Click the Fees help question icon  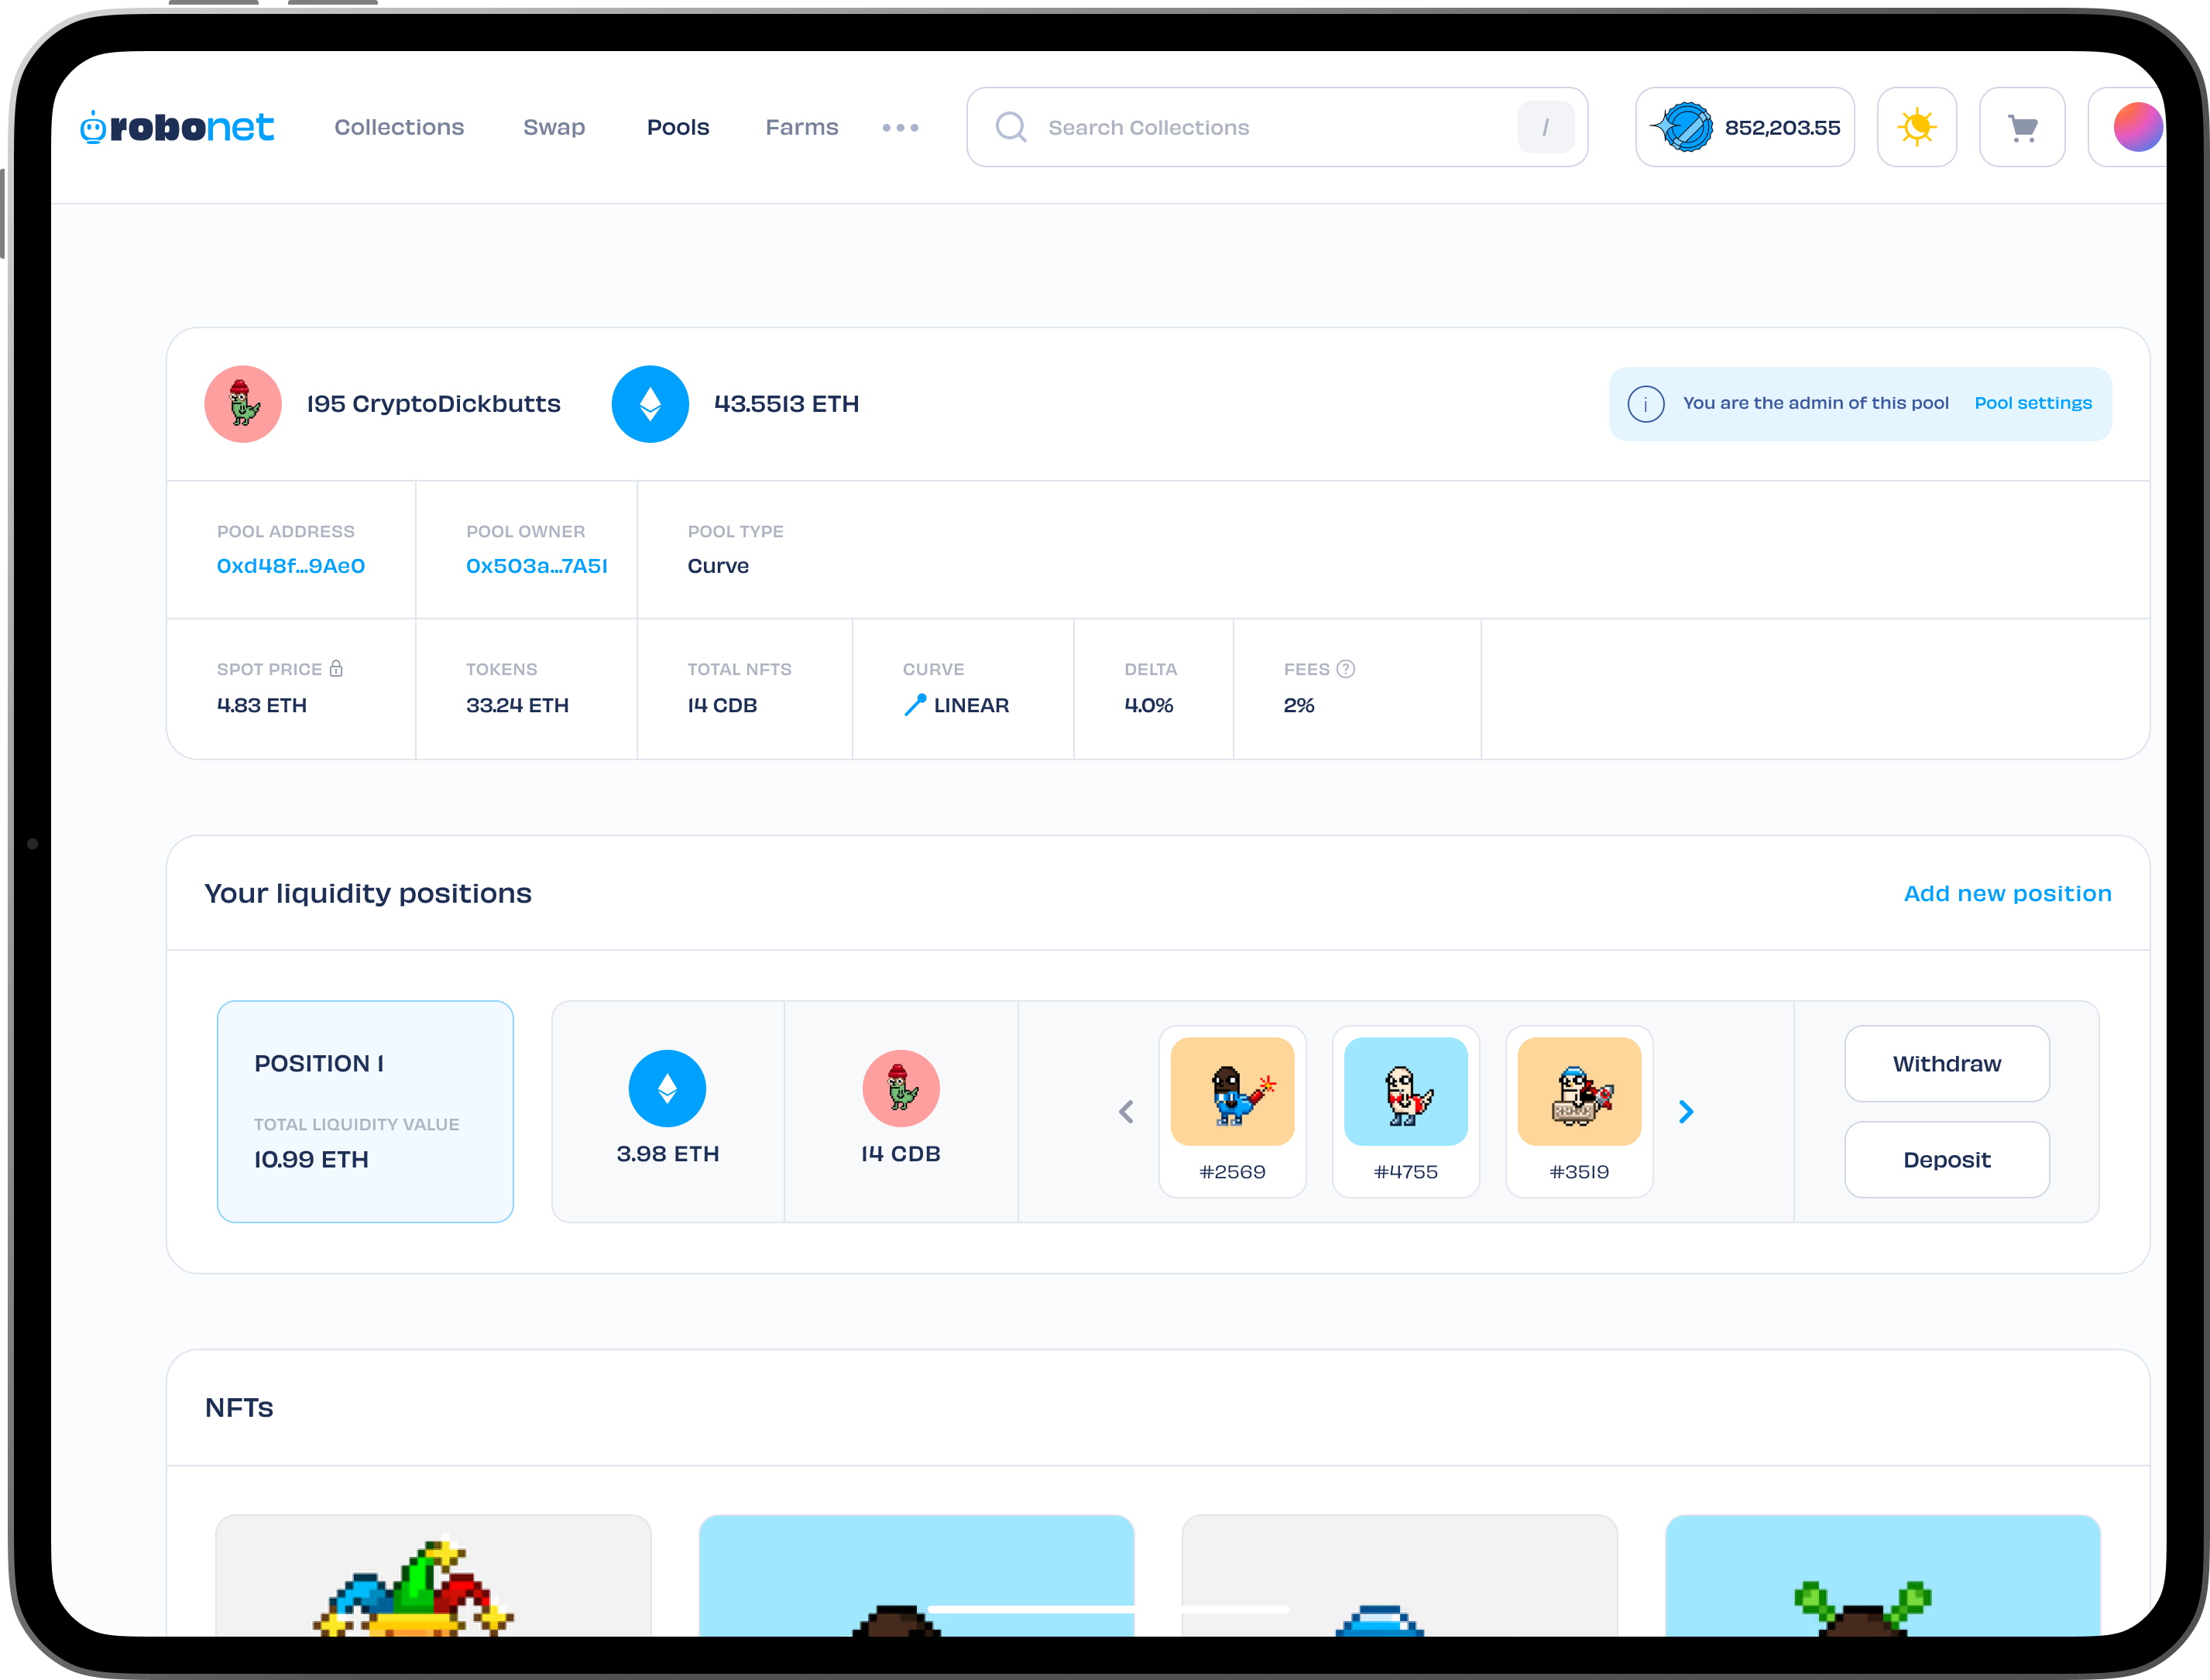1346,669
